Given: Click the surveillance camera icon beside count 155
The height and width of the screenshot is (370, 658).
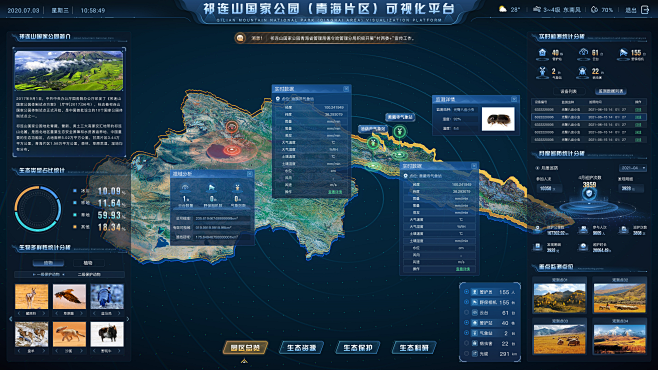Looking at the screenshot, I should tap(623, 53).
